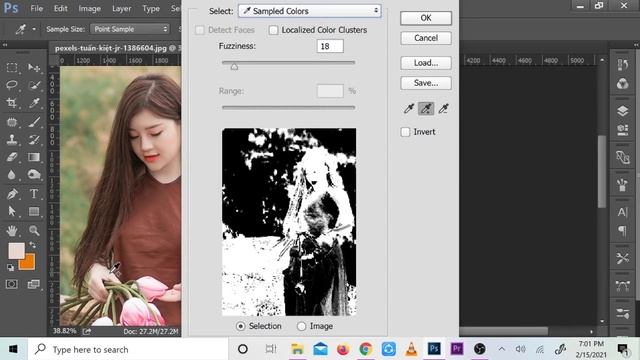Image resolution: width=640 pixels, height=360 pixels.
Task: Click the taskbar search box
Action: click(128, 349)
